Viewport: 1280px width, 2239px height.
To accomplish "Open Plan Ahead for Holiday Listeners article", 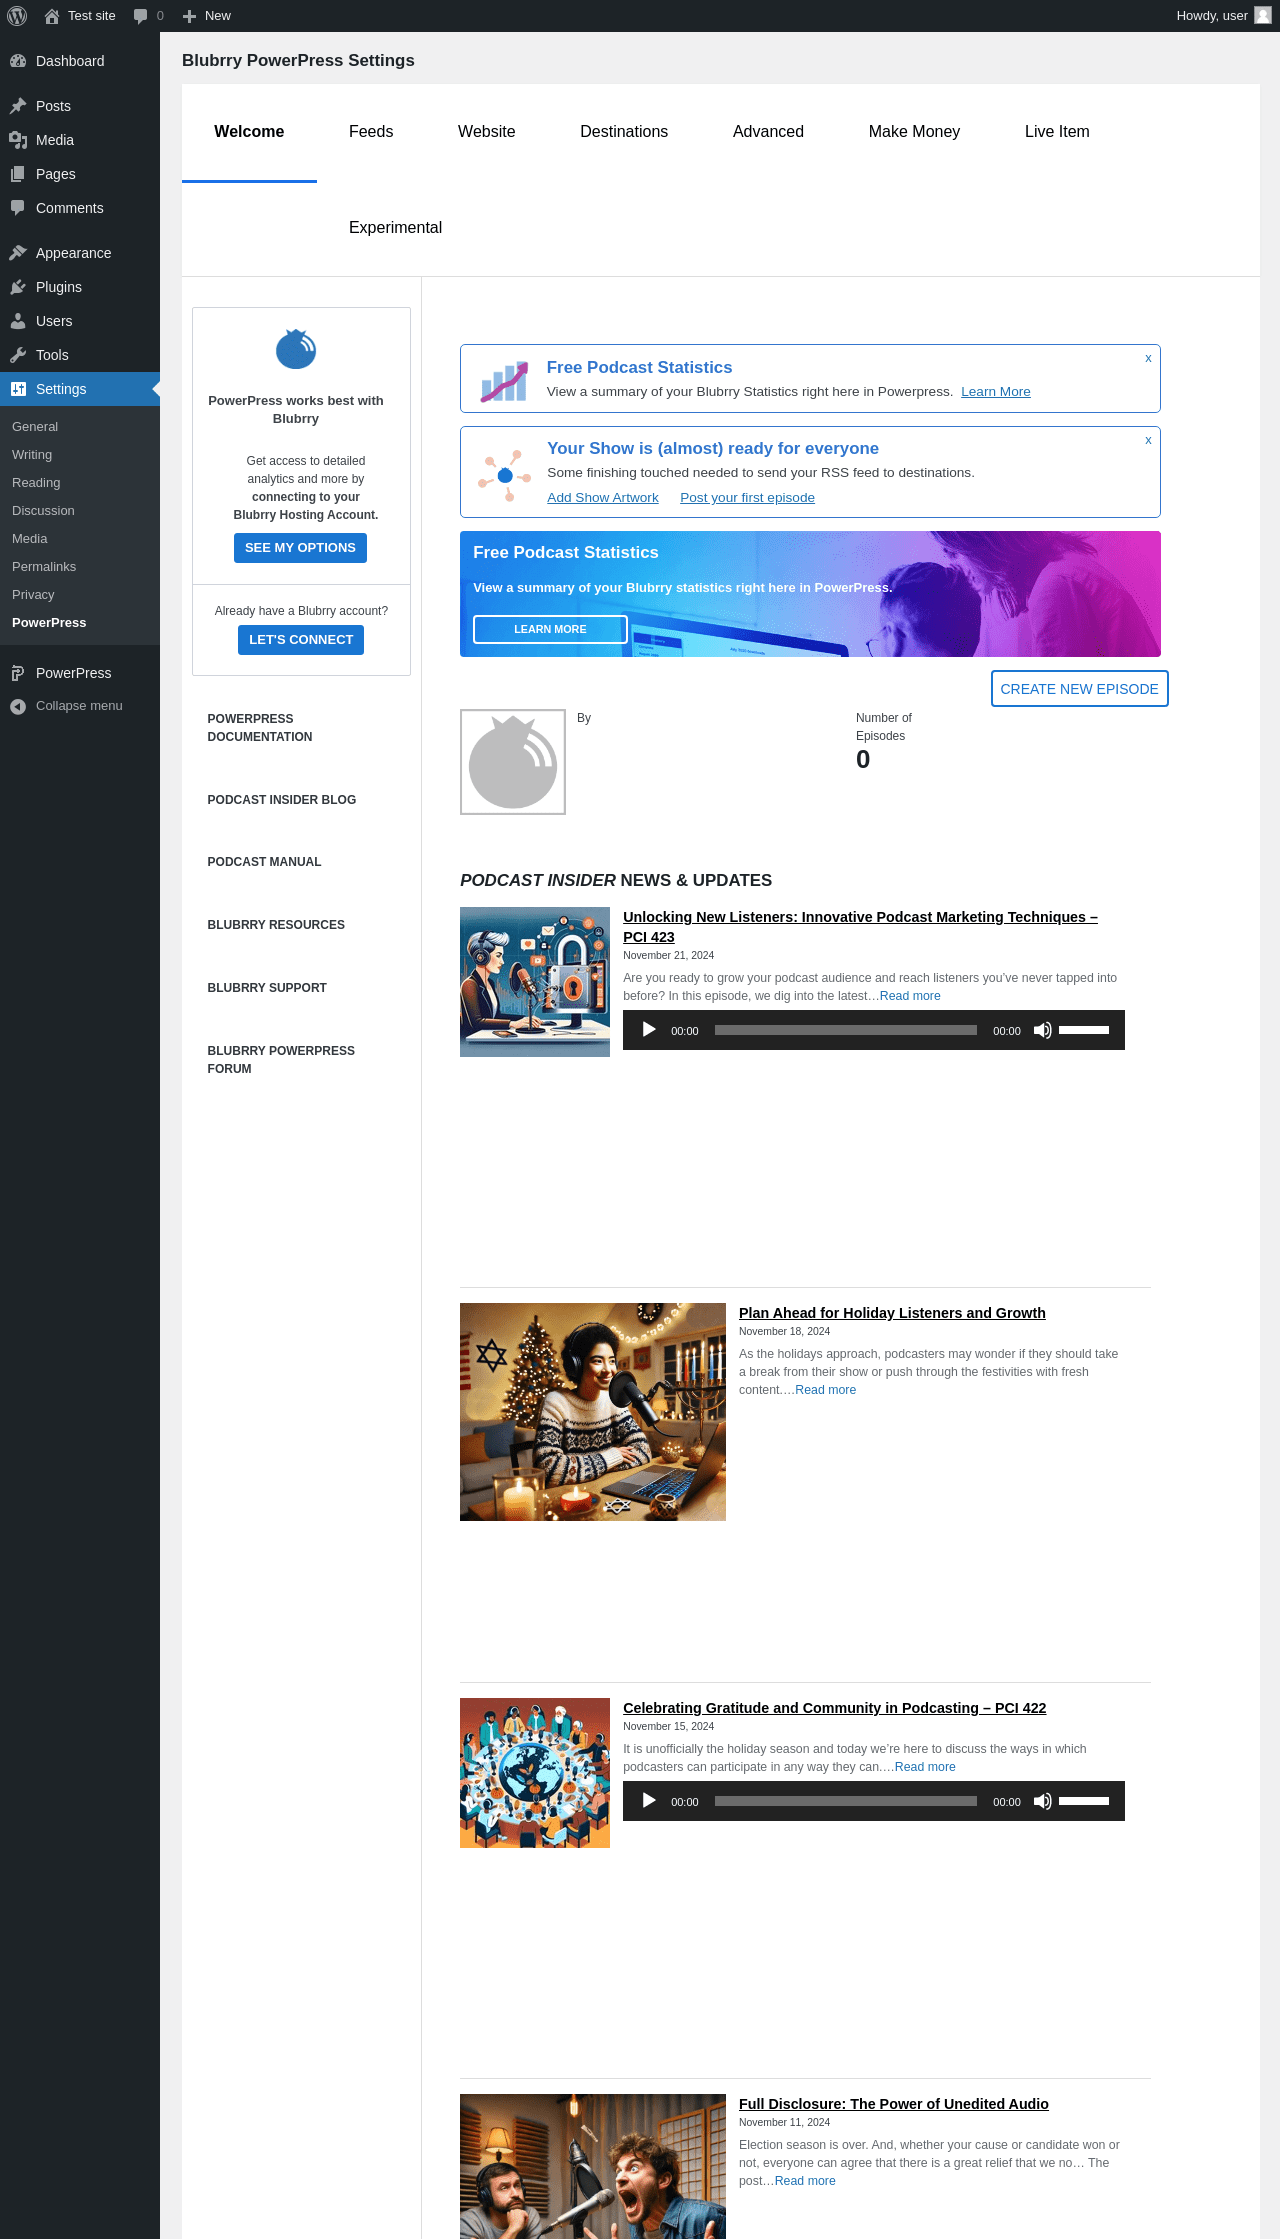I will click(x=892, y=1313).
